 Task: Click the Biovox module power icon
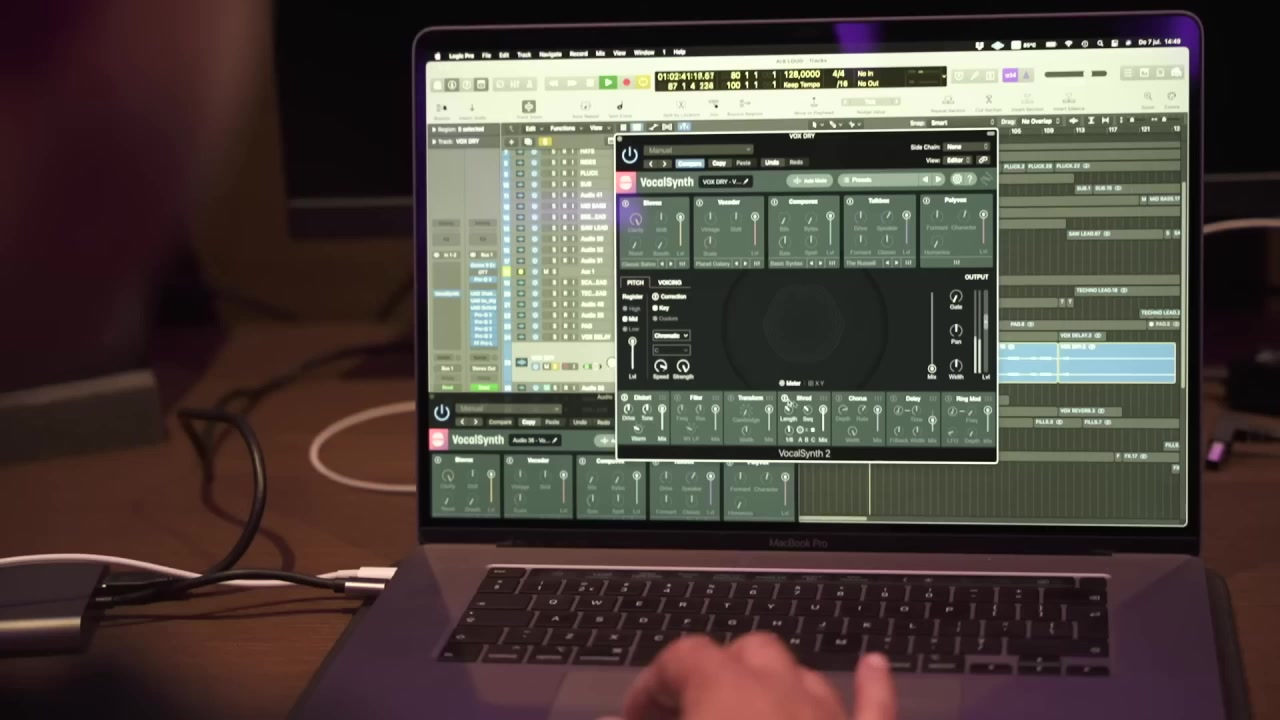point(626,203)
